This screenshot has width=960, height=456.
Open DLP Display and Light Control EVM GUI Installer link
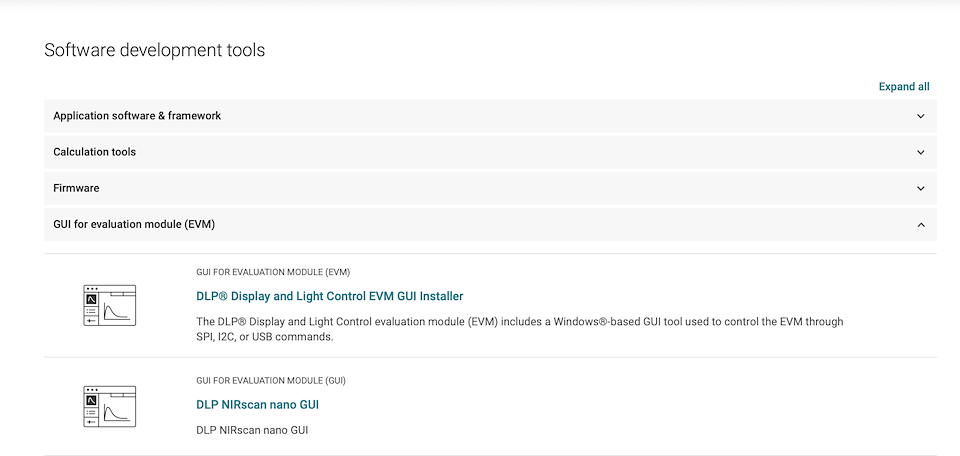tap(329, 296)
